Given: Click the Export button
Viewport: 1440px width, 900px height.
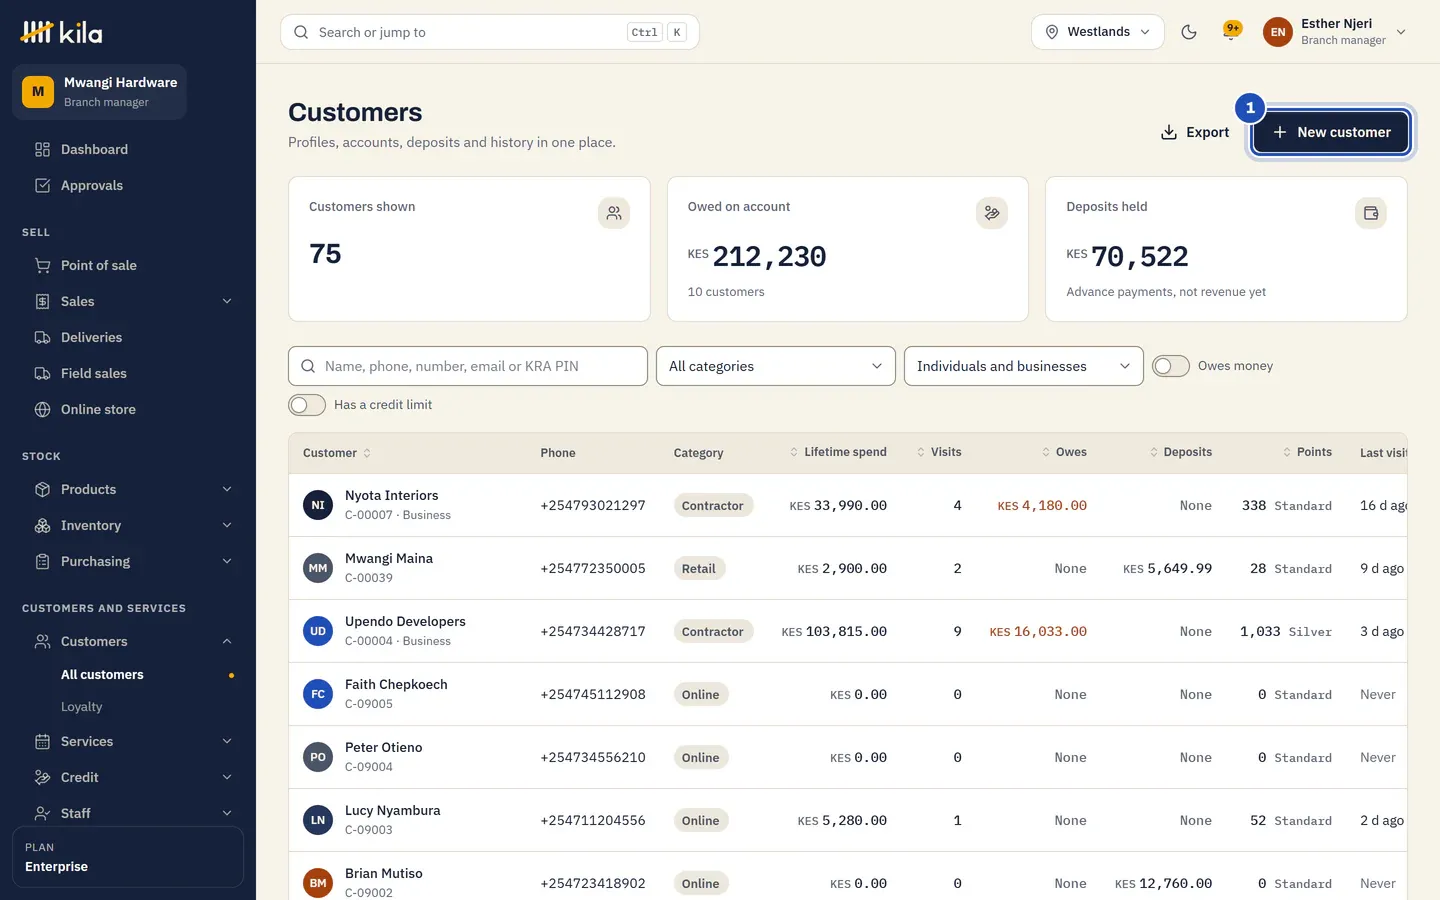Looking at the screenshot, I should 1194,132.
